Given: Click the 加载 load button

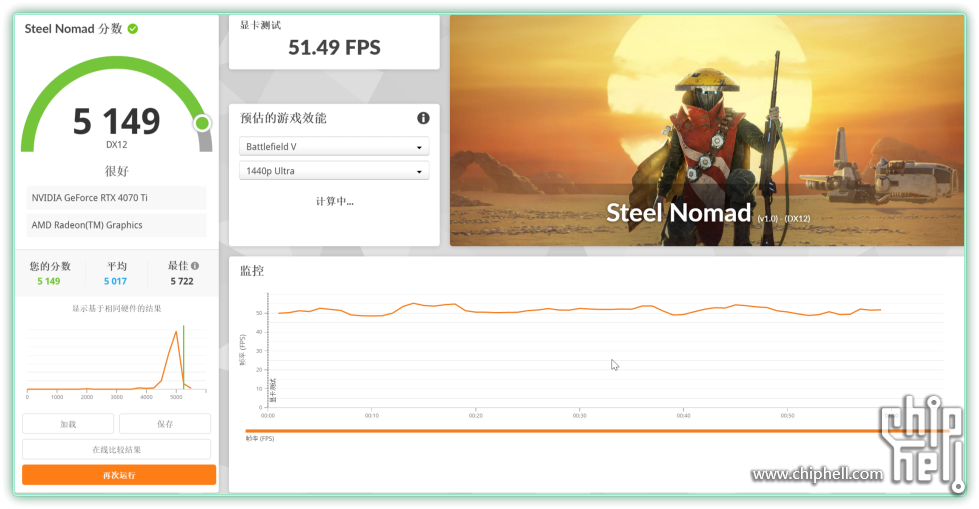Looking at the screenshot, I should (68, 423).
